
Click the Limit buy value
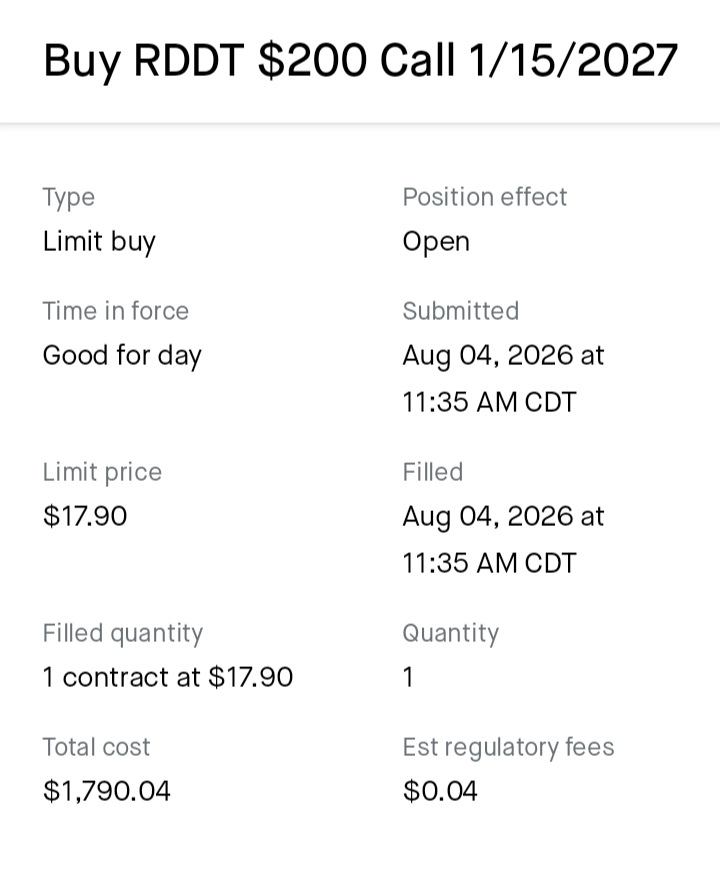99,242
